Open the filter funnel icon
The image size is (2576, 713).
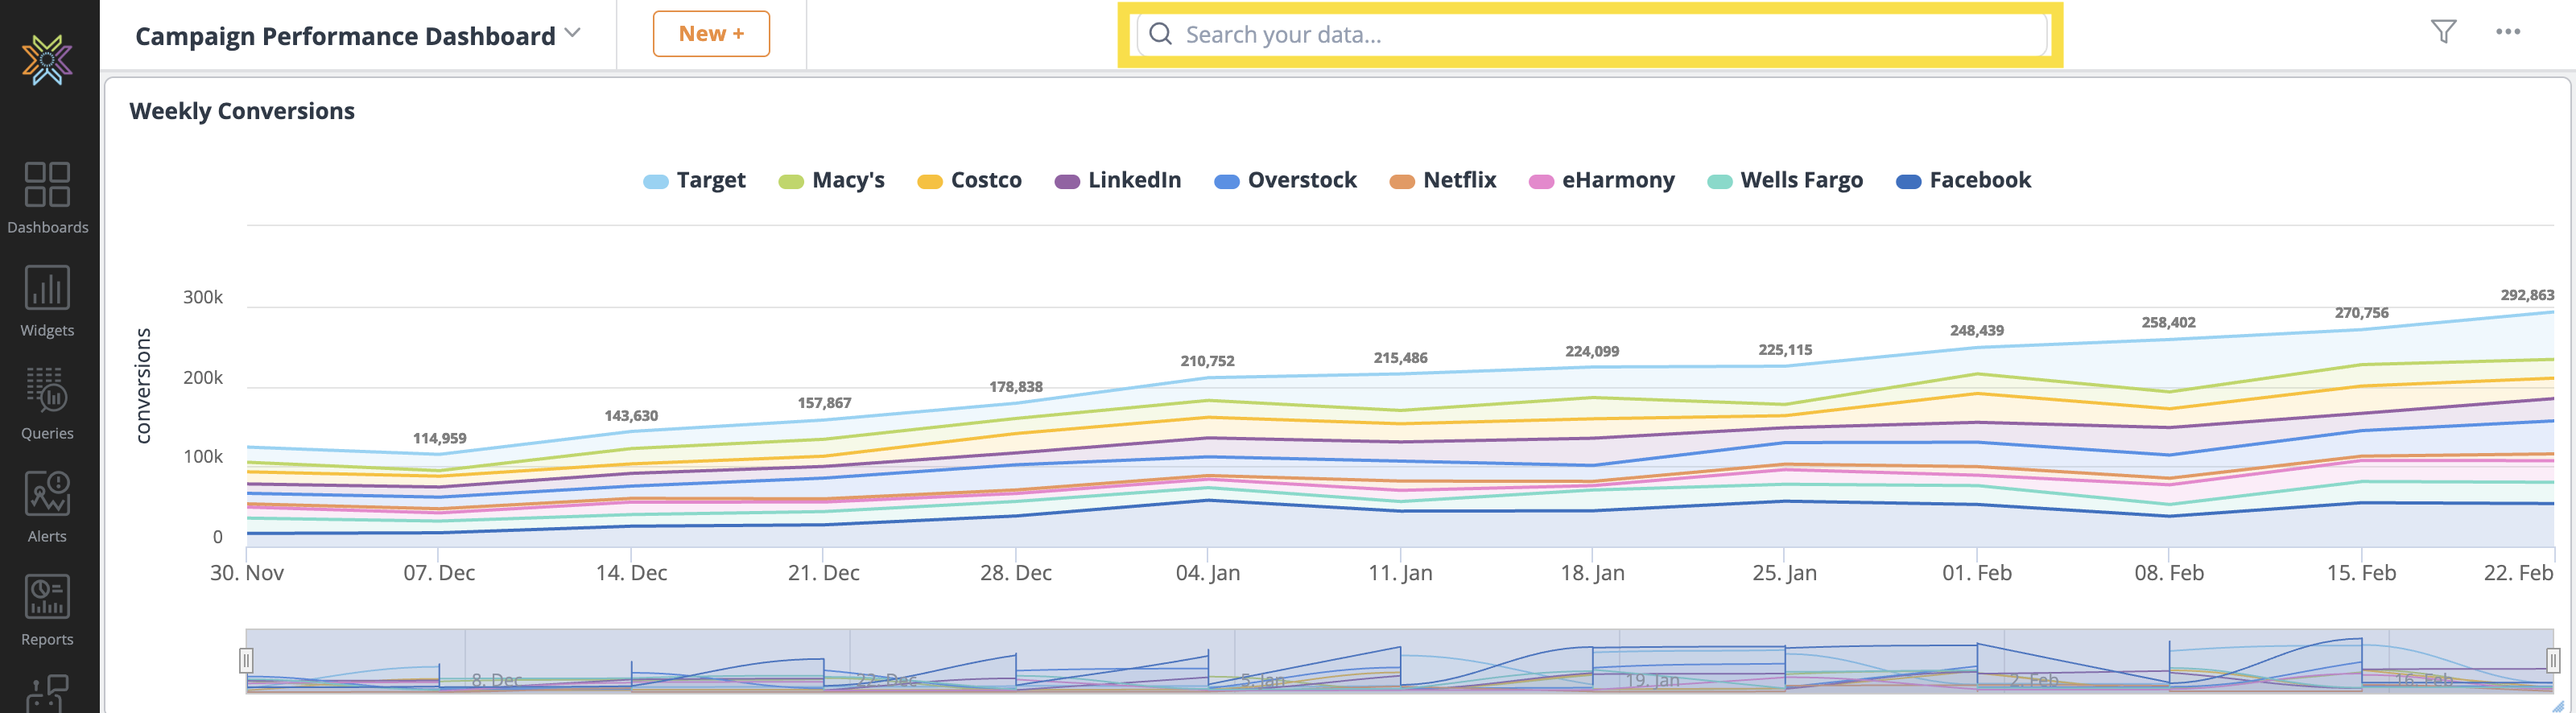pyautogui.click(x=2442, y=32)
